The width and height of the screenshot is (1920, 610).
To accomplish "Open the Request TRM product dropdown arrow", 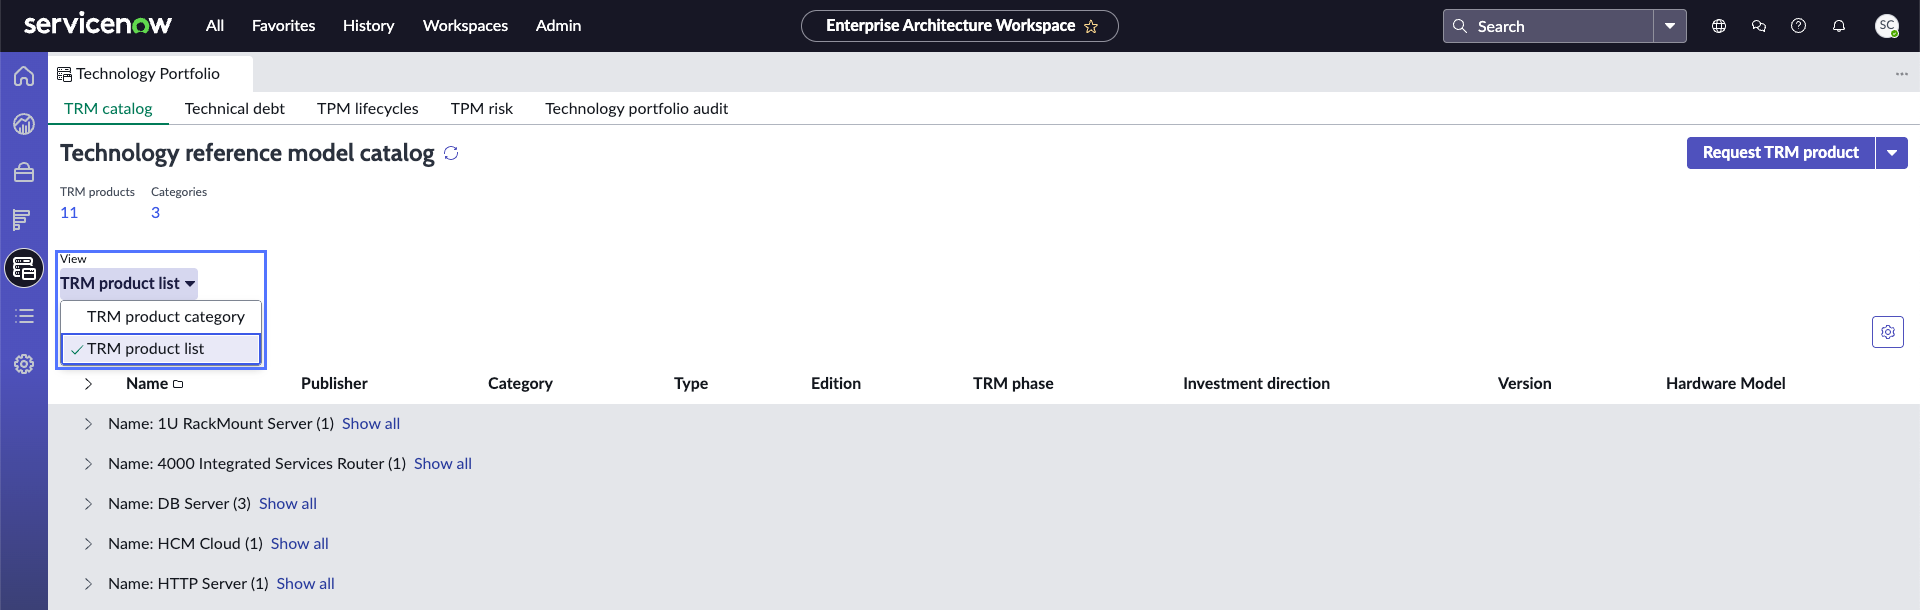I will 1892,153.
